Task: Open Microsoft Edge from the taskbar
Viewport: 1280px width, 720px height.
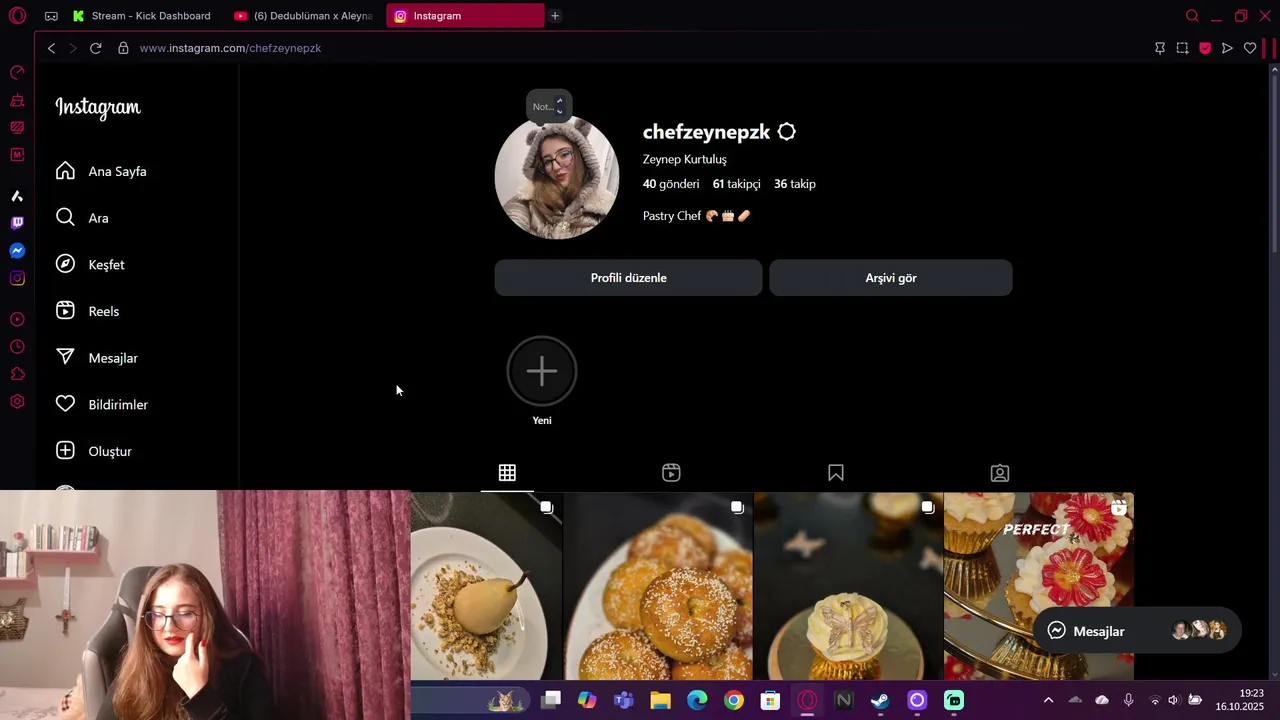Action: coord(697,700)
